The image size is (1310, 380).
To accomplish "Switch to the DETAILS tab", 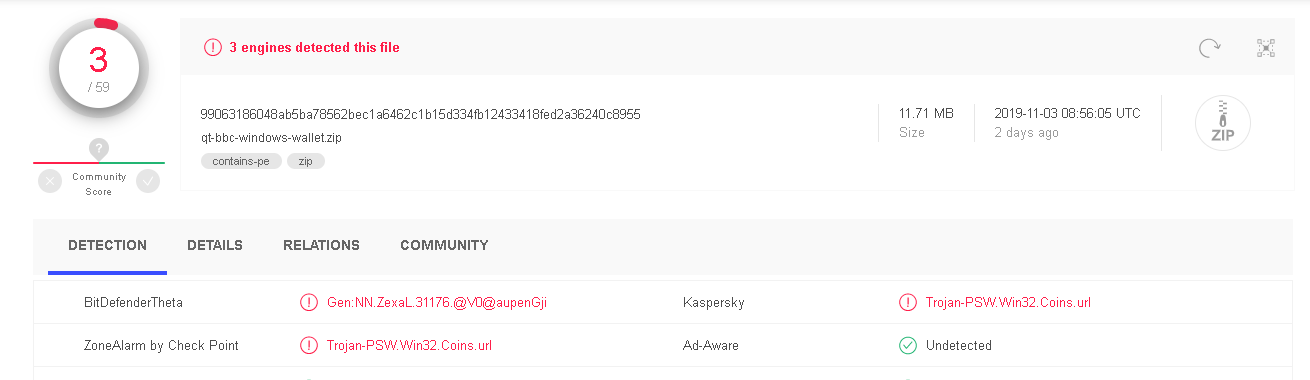I will tap(215, 245).
